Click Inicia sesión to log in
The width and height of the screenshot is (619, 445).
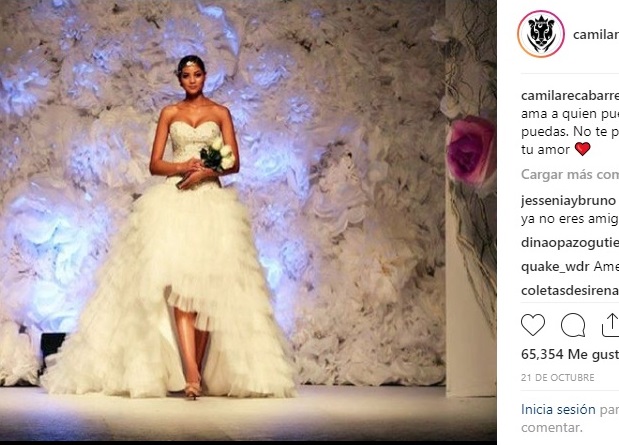pos(558,409)
